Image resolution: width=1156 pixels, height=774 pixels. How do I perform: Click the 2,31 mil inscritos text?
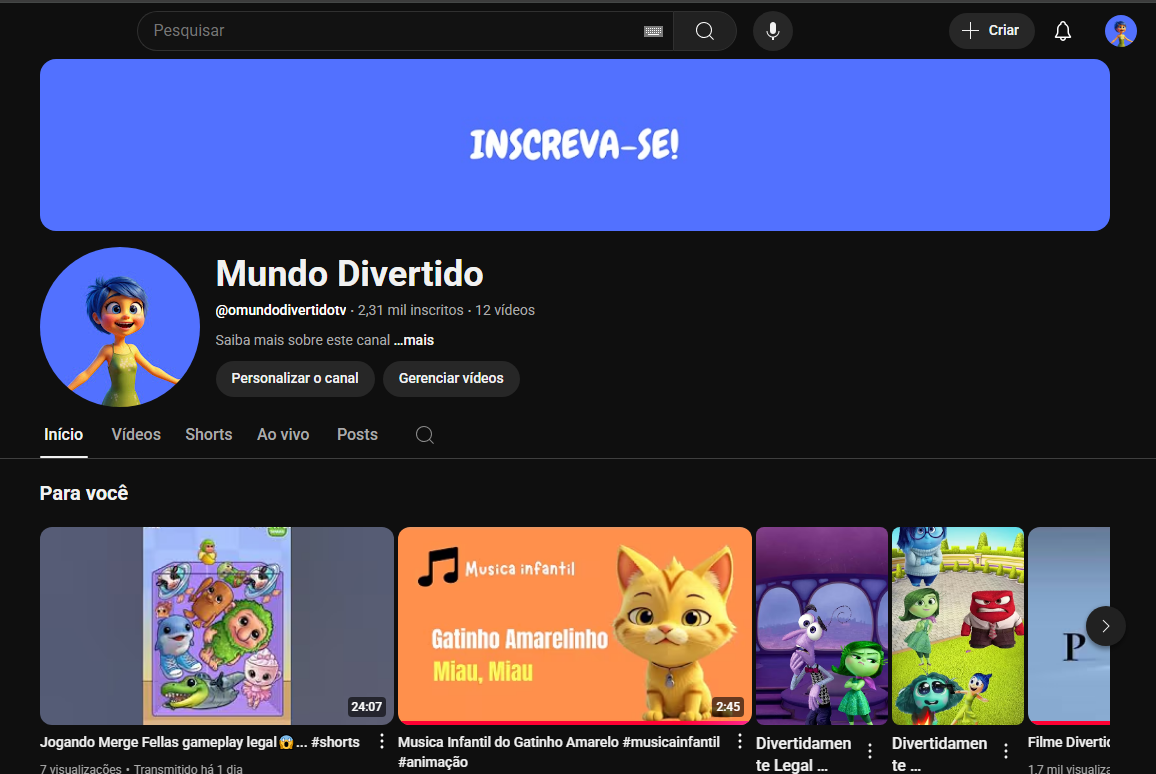tap(411, 310)
